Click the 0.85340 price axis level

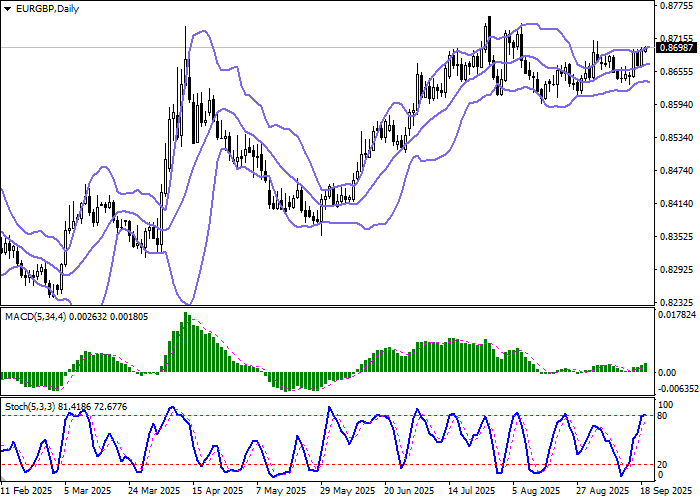(677, 138)
